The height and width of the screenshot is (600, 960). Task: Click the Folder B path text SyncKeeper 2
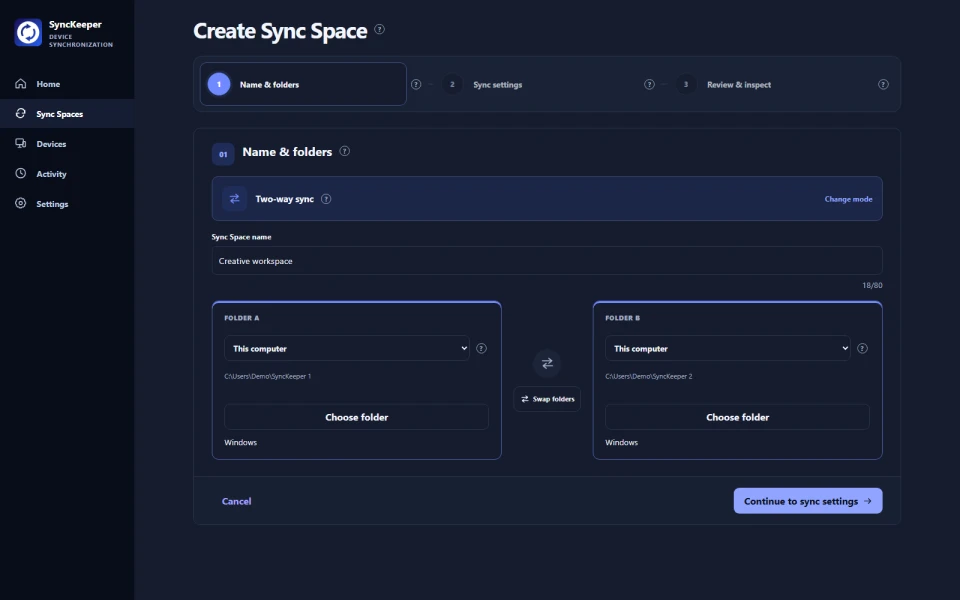[648, 377]
